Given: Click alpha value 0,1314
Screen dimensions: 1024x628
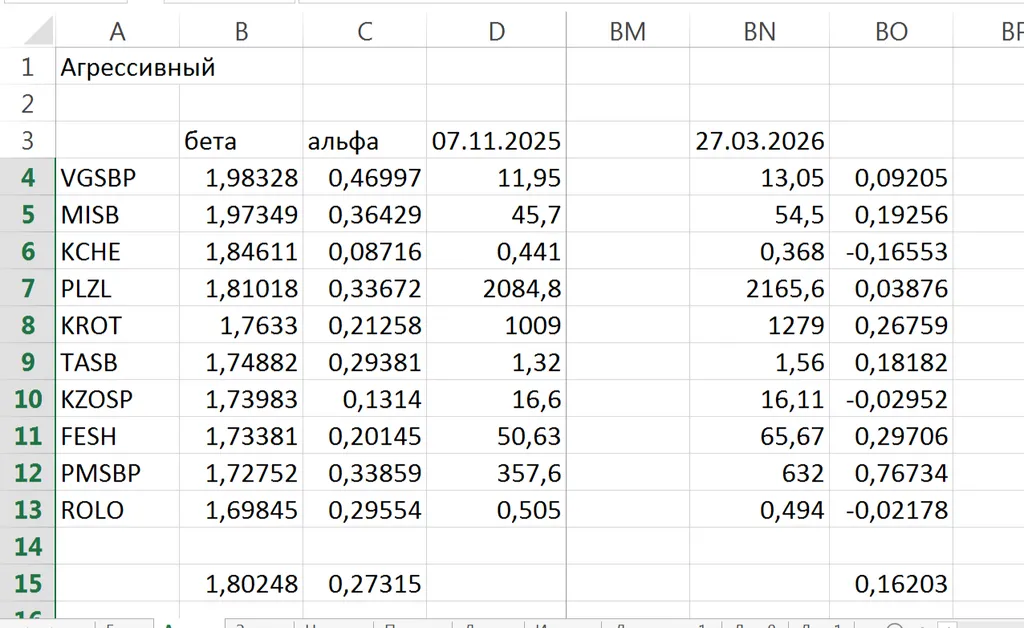Looking at the screenshot, I should click(x=364, y=399).
